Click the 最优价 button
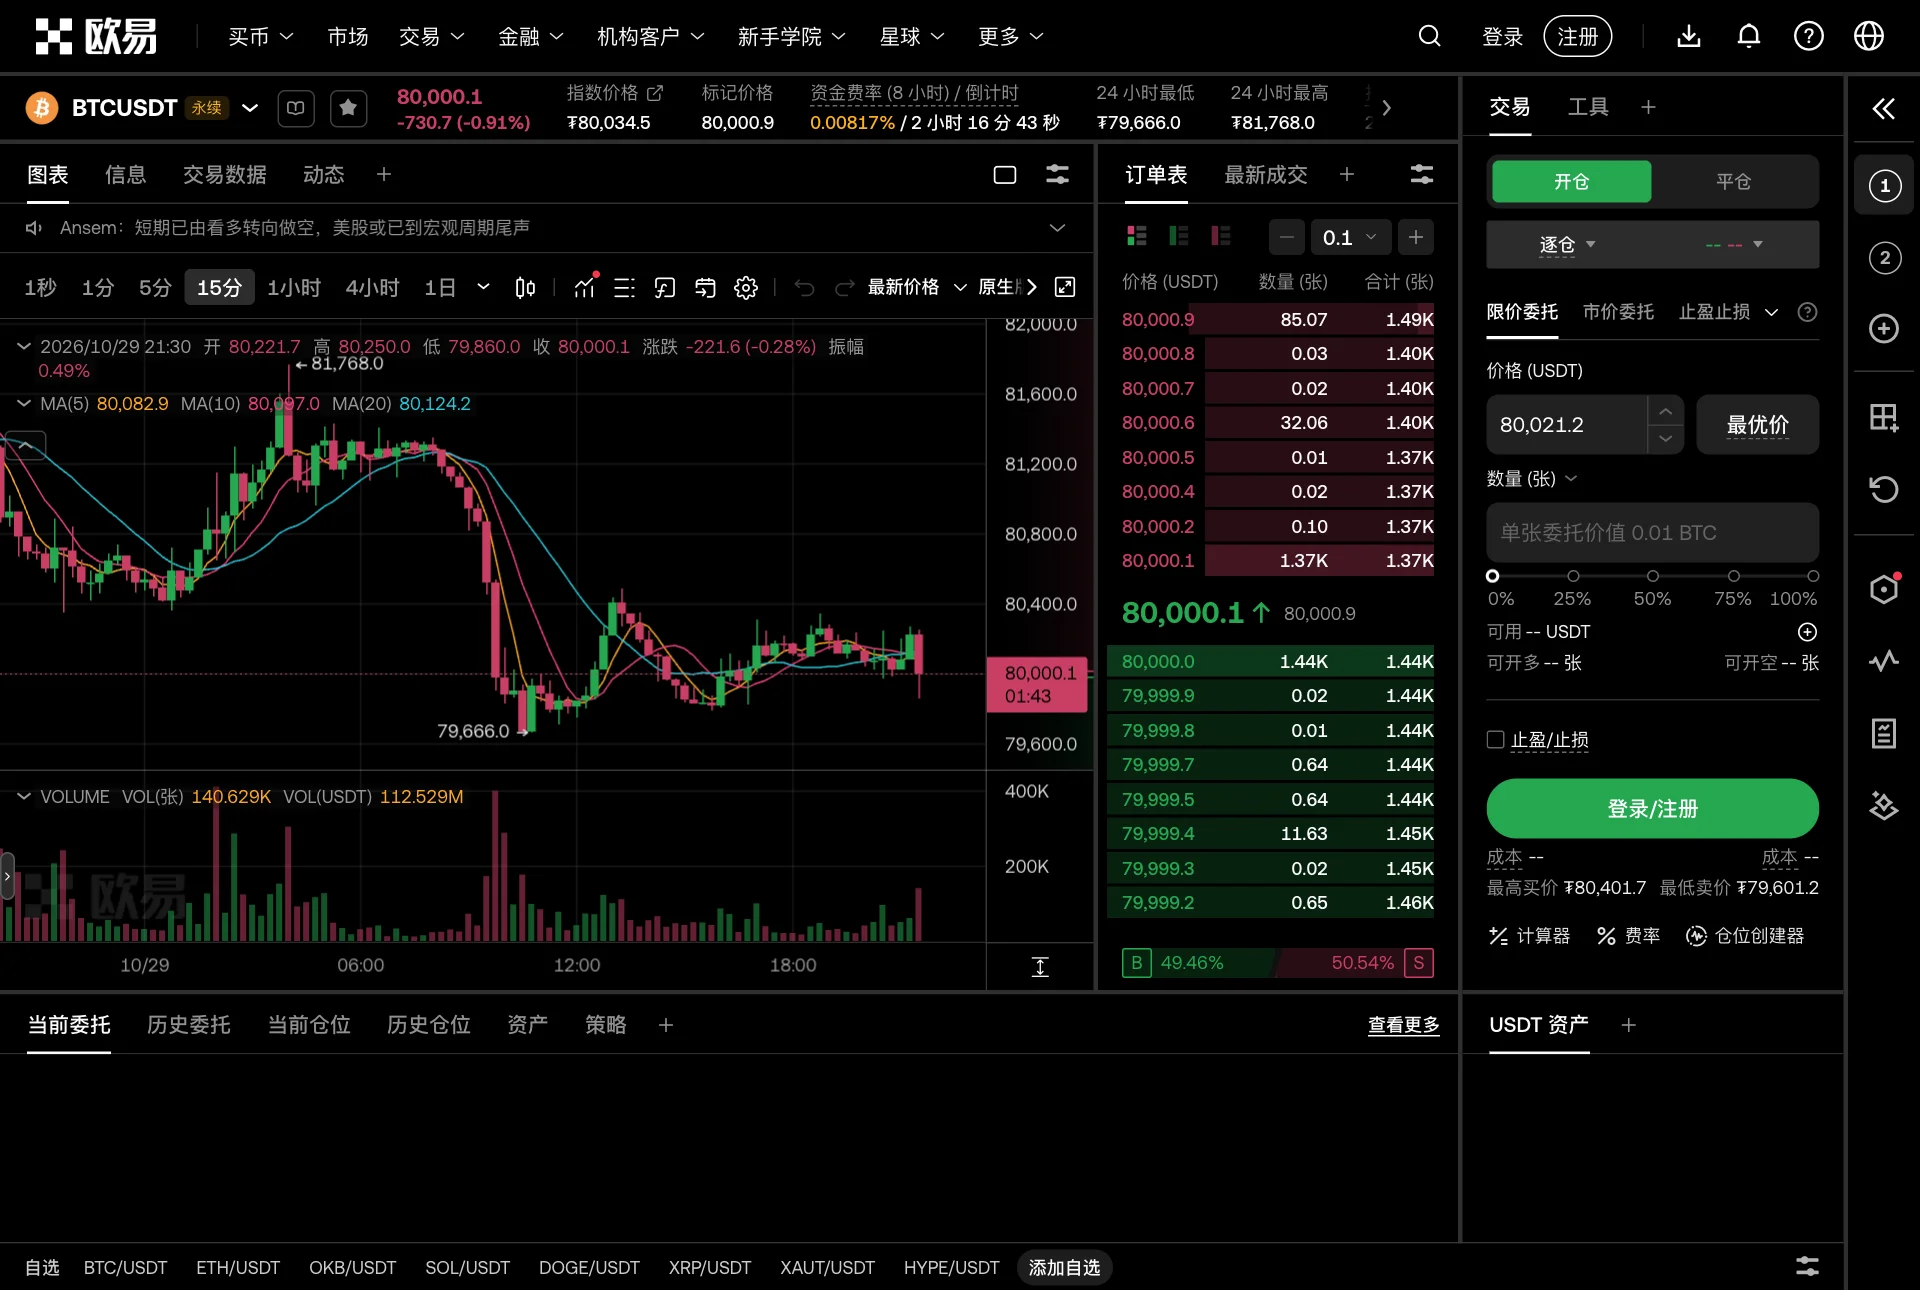The image size is (1920, 1290). coord(1757,425)
